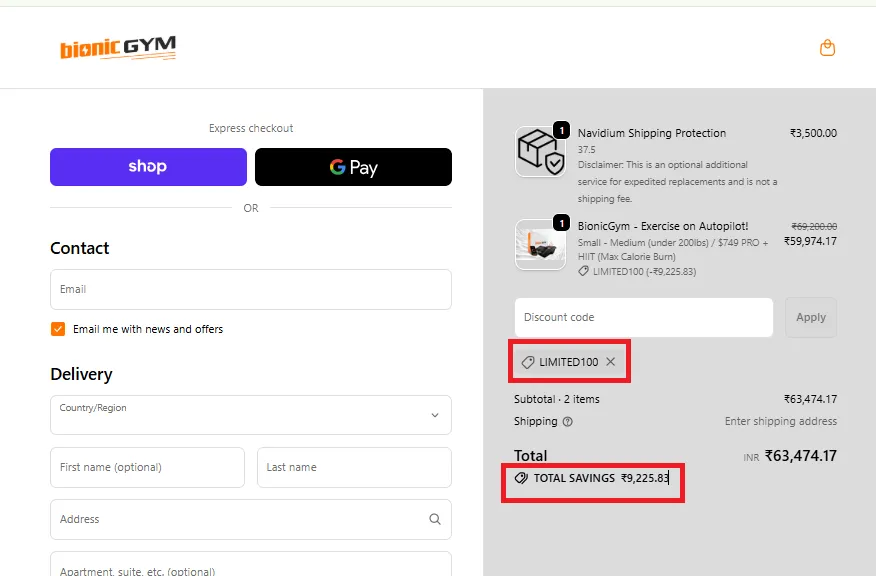Click the Total Savings tag icon
The image size is (876, 576).
(x=521, y=478)
